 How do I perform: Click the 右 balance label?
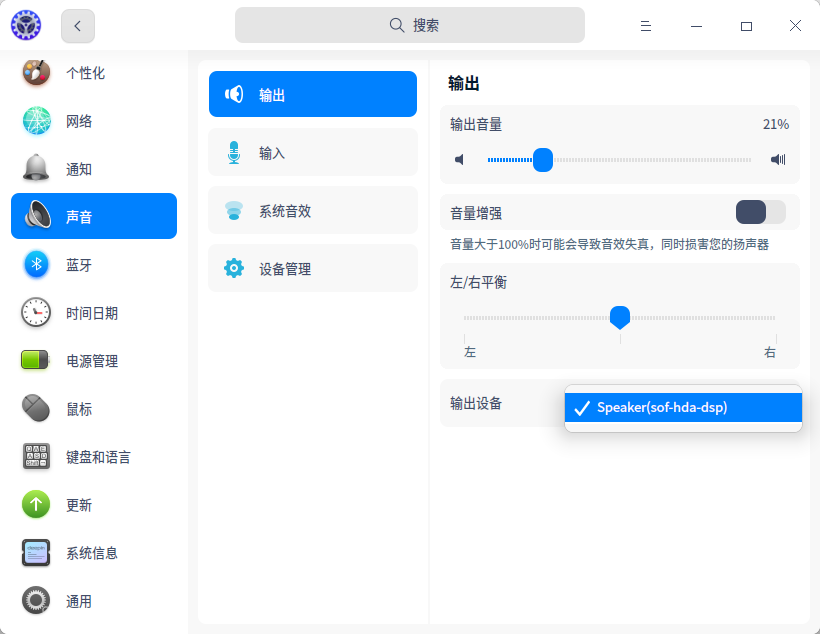(770, 352)
